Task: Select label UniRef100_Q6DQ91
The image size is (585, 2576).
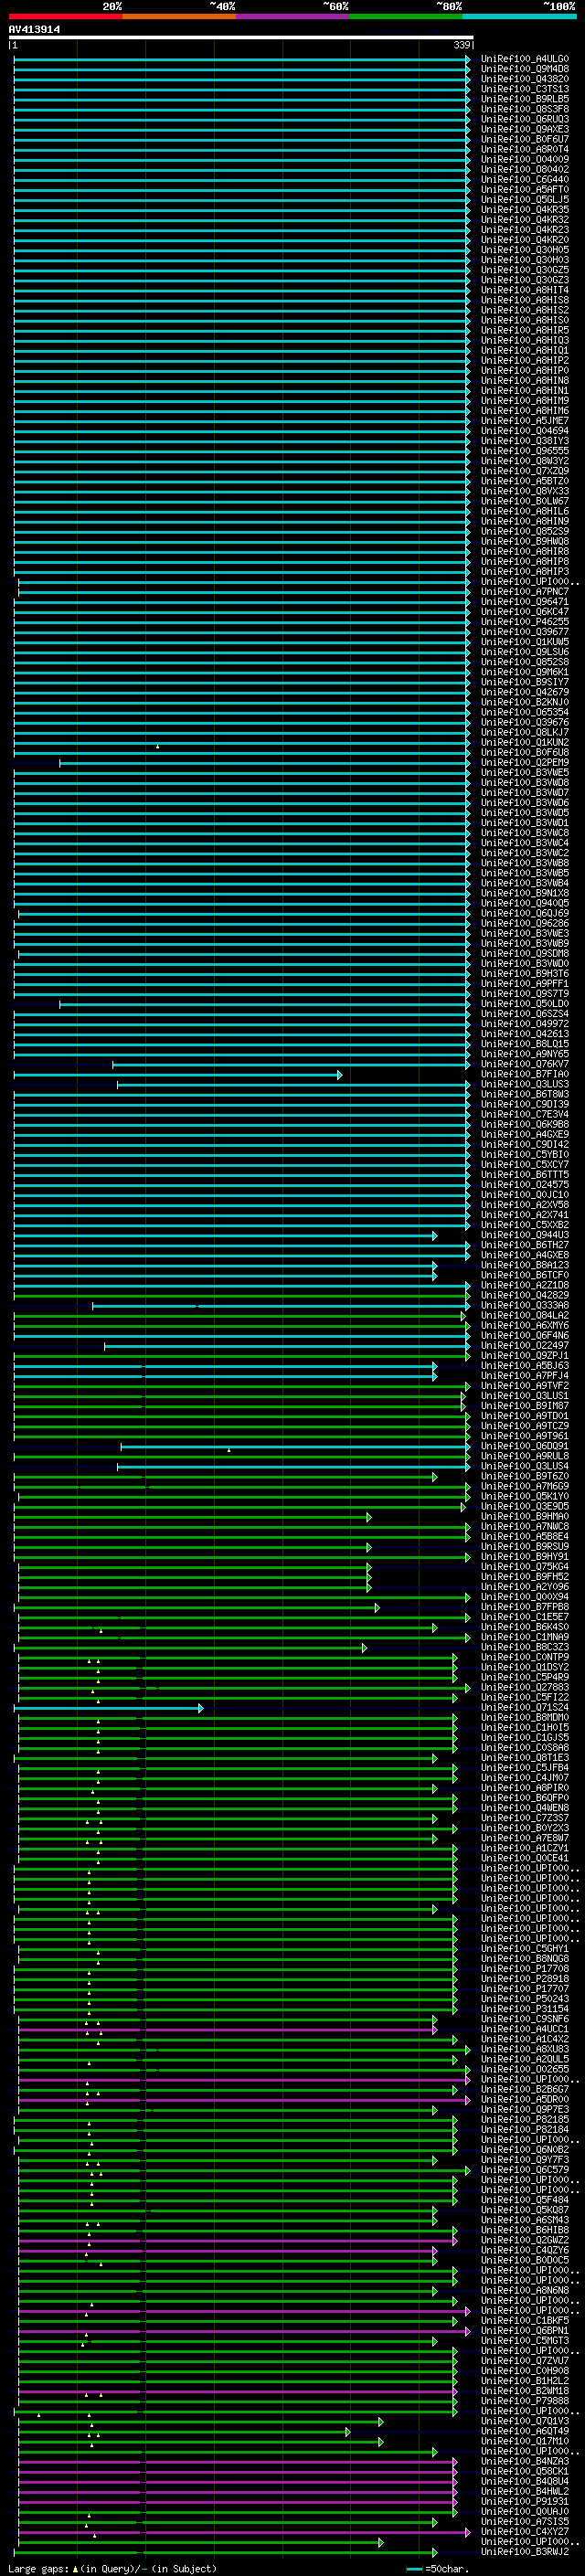Action: click(525, 1446)
